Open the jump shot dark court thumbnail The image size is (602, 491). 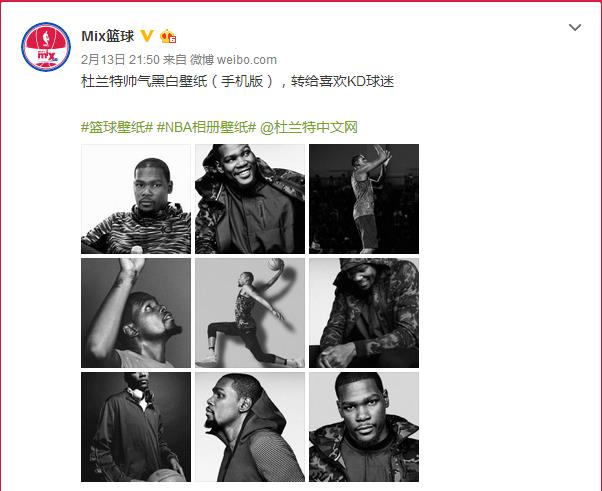click(364, 199)
